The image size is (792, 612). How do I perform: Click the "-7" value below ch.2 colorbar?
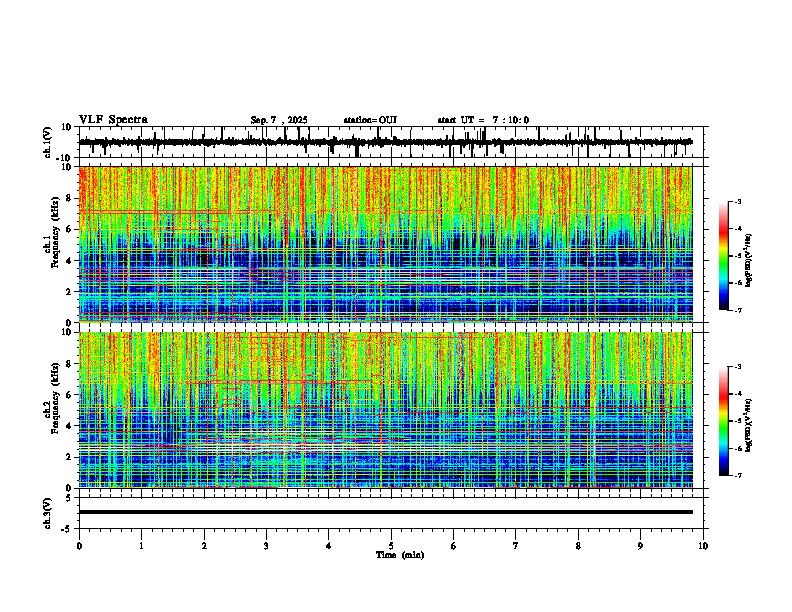click(737, 475)
